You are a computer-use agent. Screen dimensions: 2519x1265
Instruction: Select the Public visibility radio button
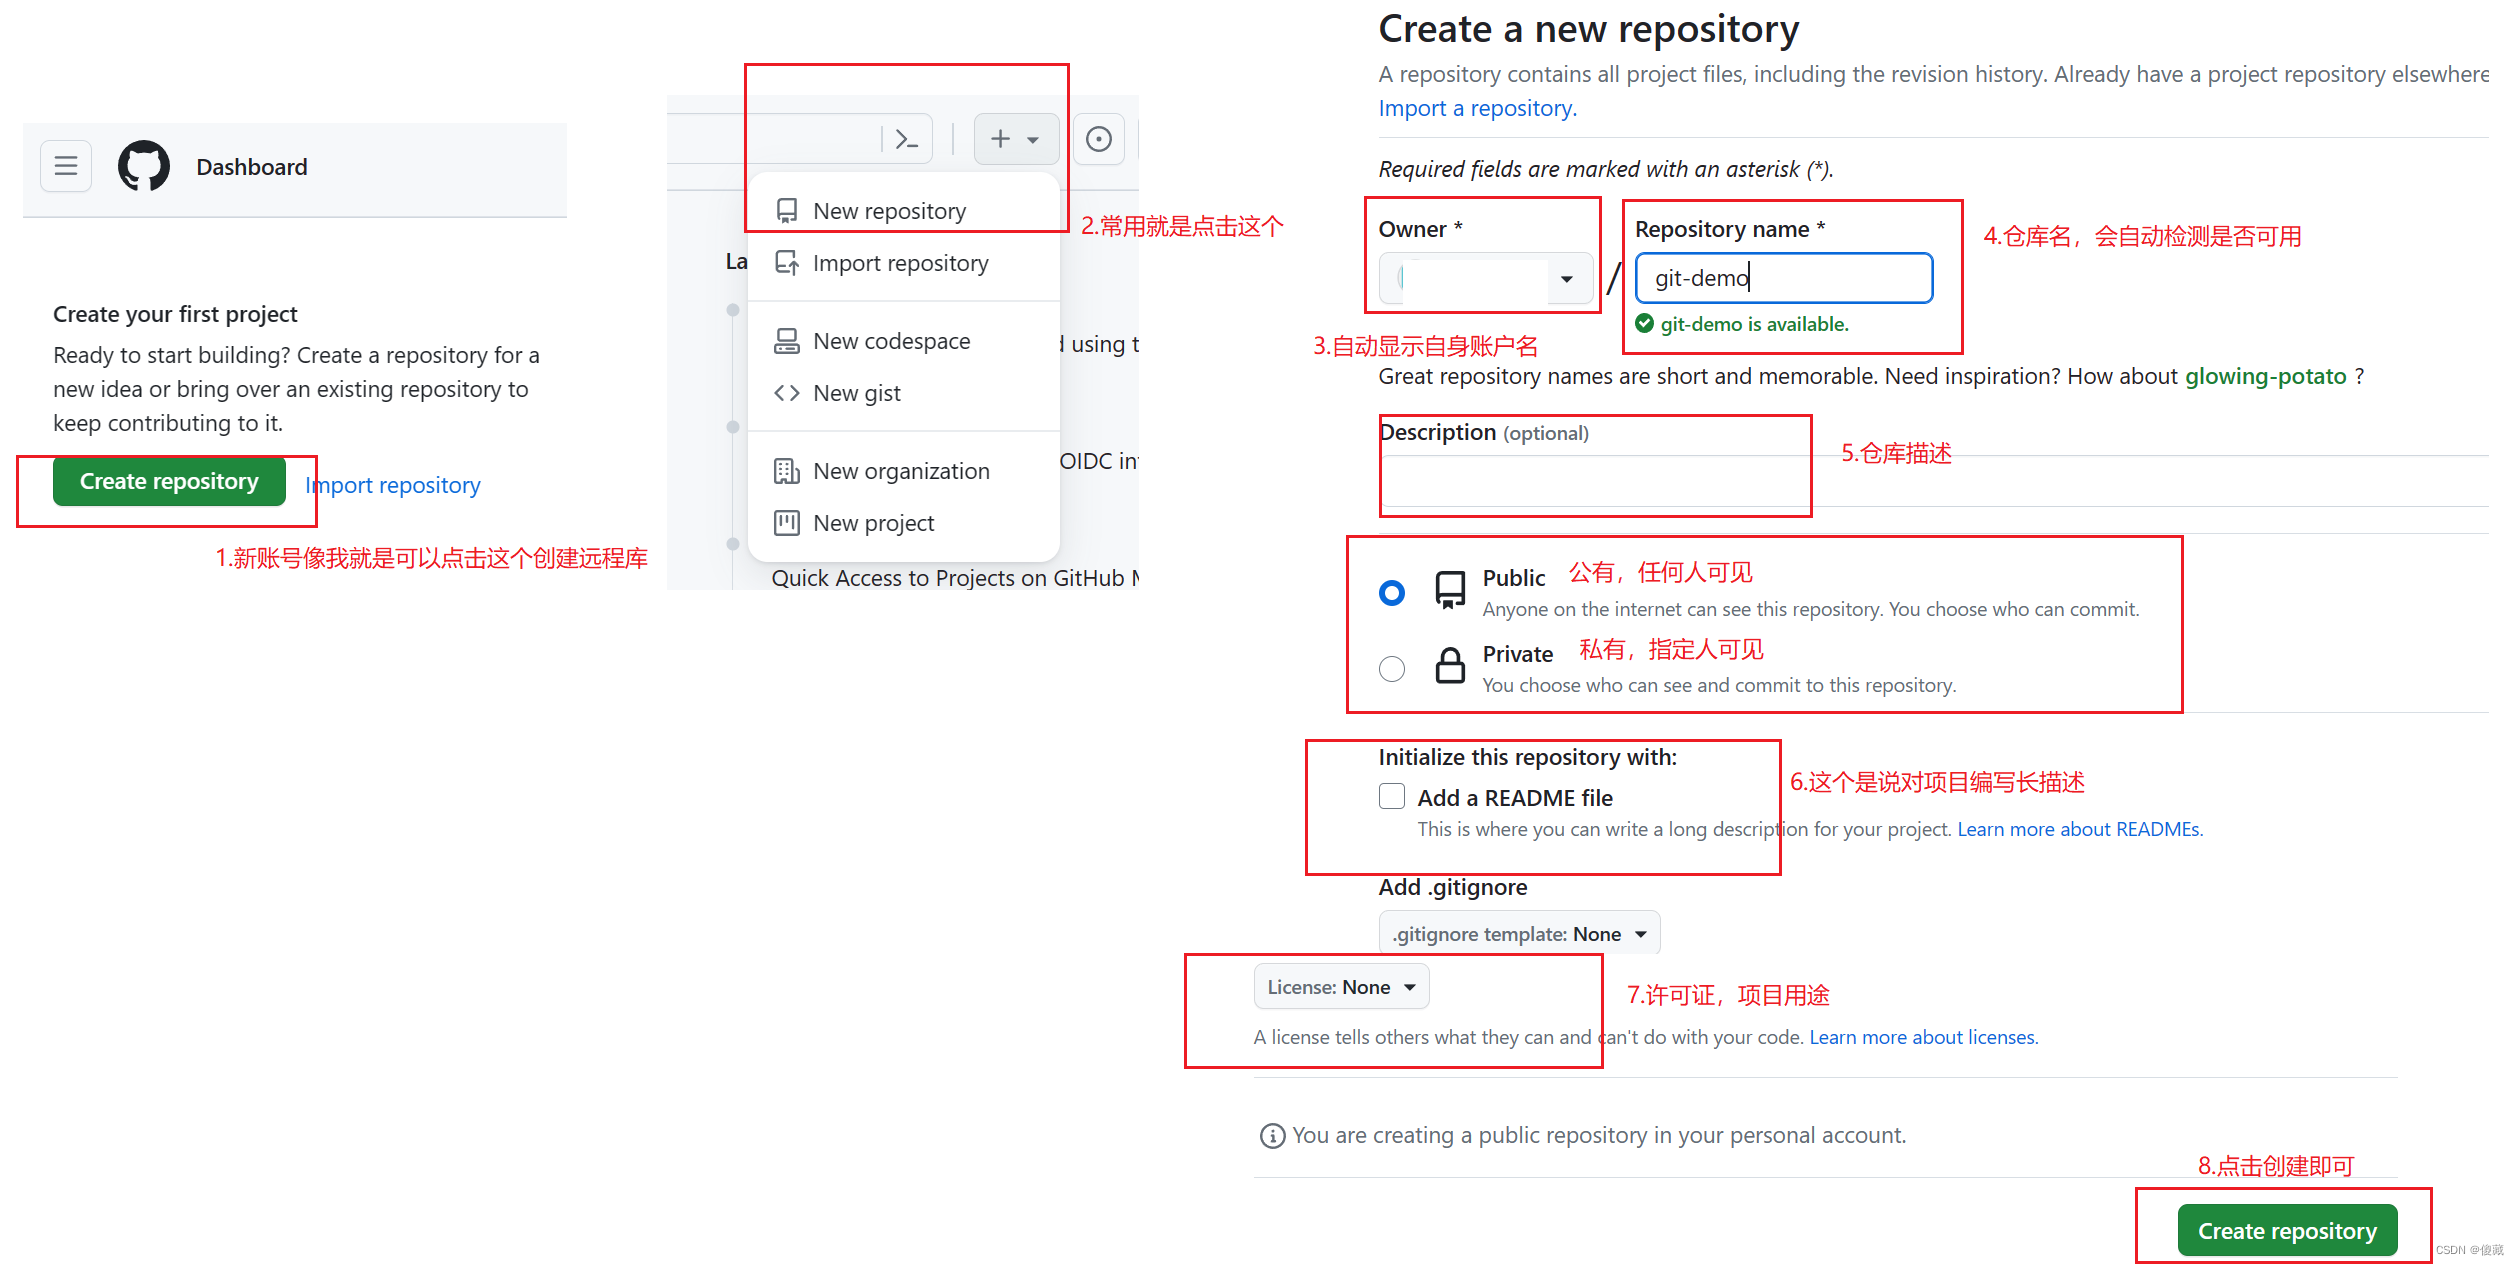[x=1392, y=593]
